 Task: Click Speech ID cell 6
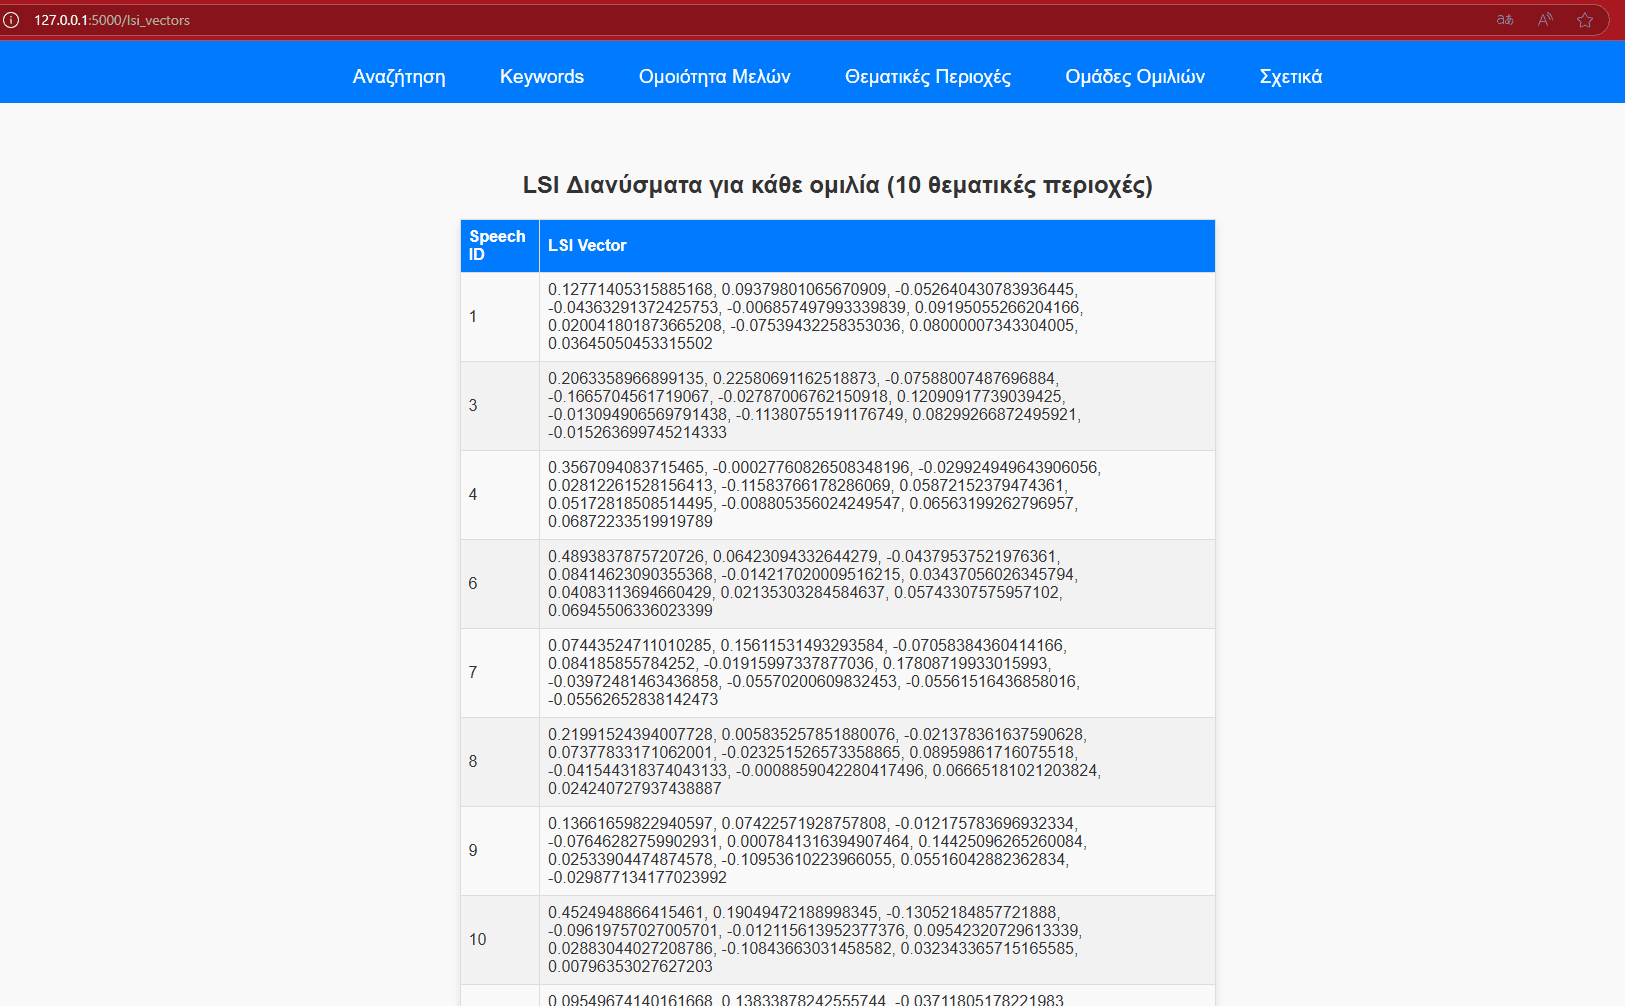pyautogui.click(x=500, y=584)
